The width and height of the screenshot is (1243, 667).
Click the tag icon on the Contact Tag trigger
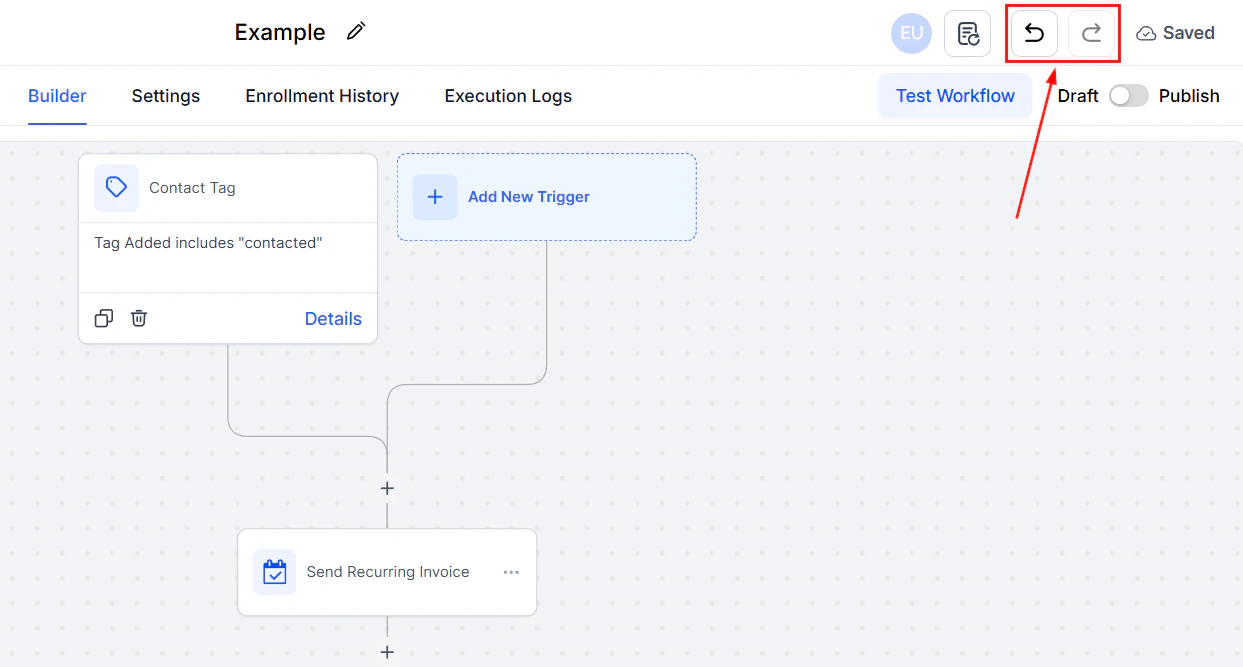[x=116, y=187]
